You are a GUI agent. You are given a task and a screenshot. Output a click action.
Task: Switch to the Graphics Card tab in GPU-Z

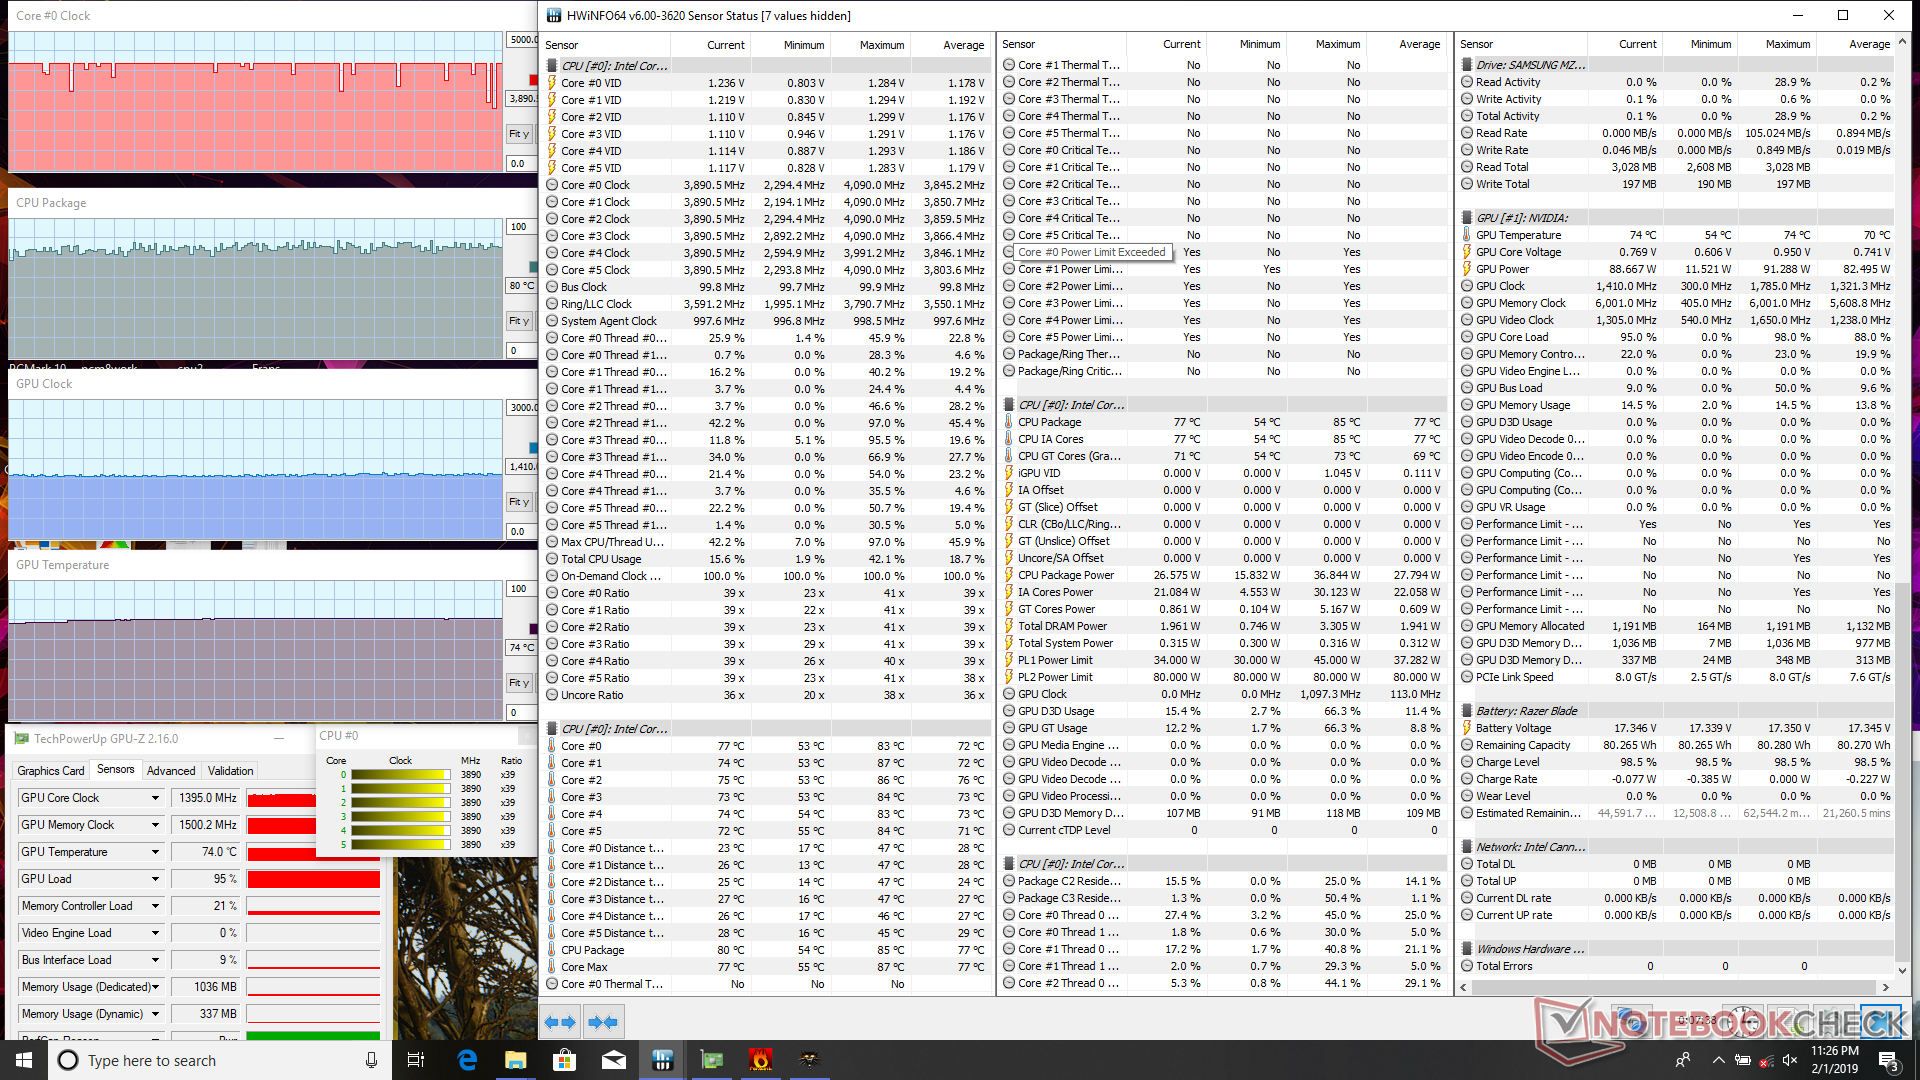click(x=50, y=771)
